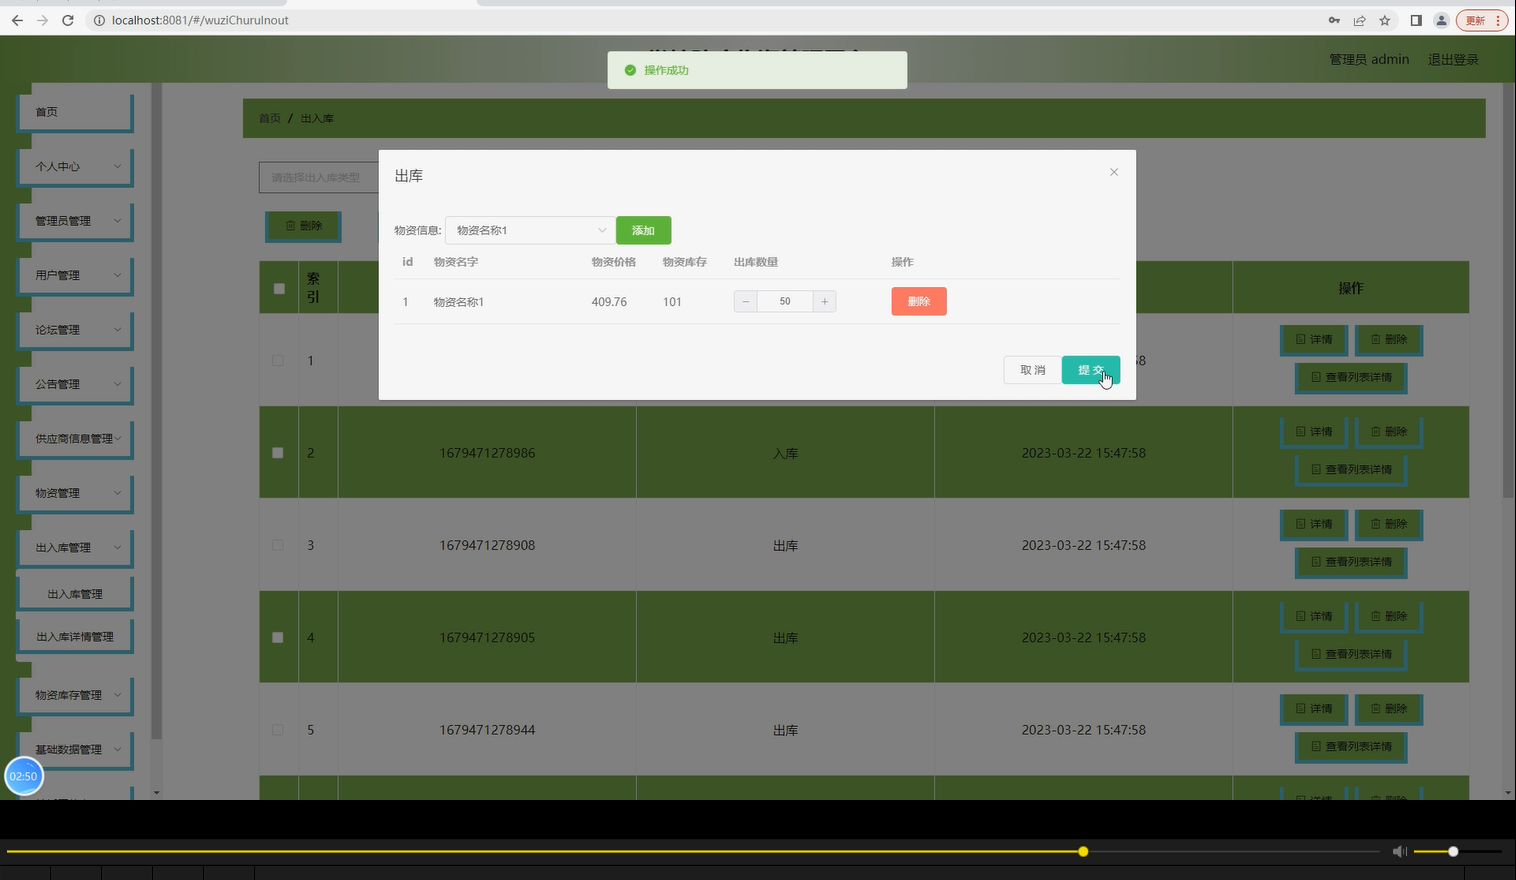Open 首页 in the sidebar
1516x880 pixels.
75,112
